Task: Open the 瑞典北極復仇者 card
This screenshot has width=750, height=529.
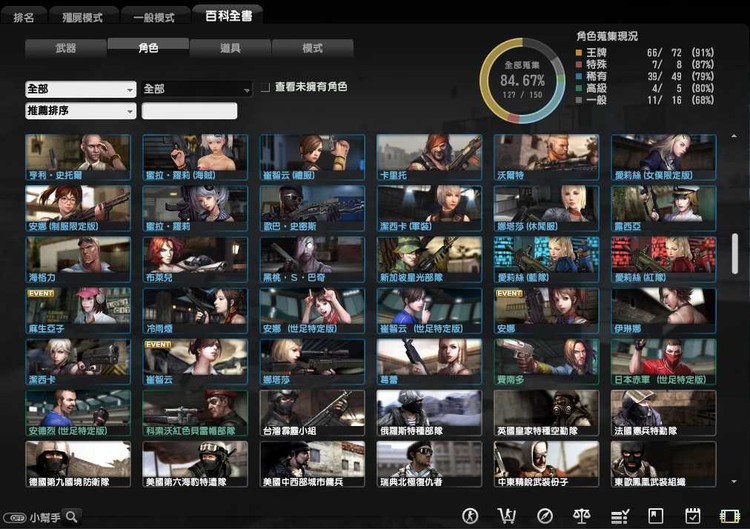Action: coord(430,464)
